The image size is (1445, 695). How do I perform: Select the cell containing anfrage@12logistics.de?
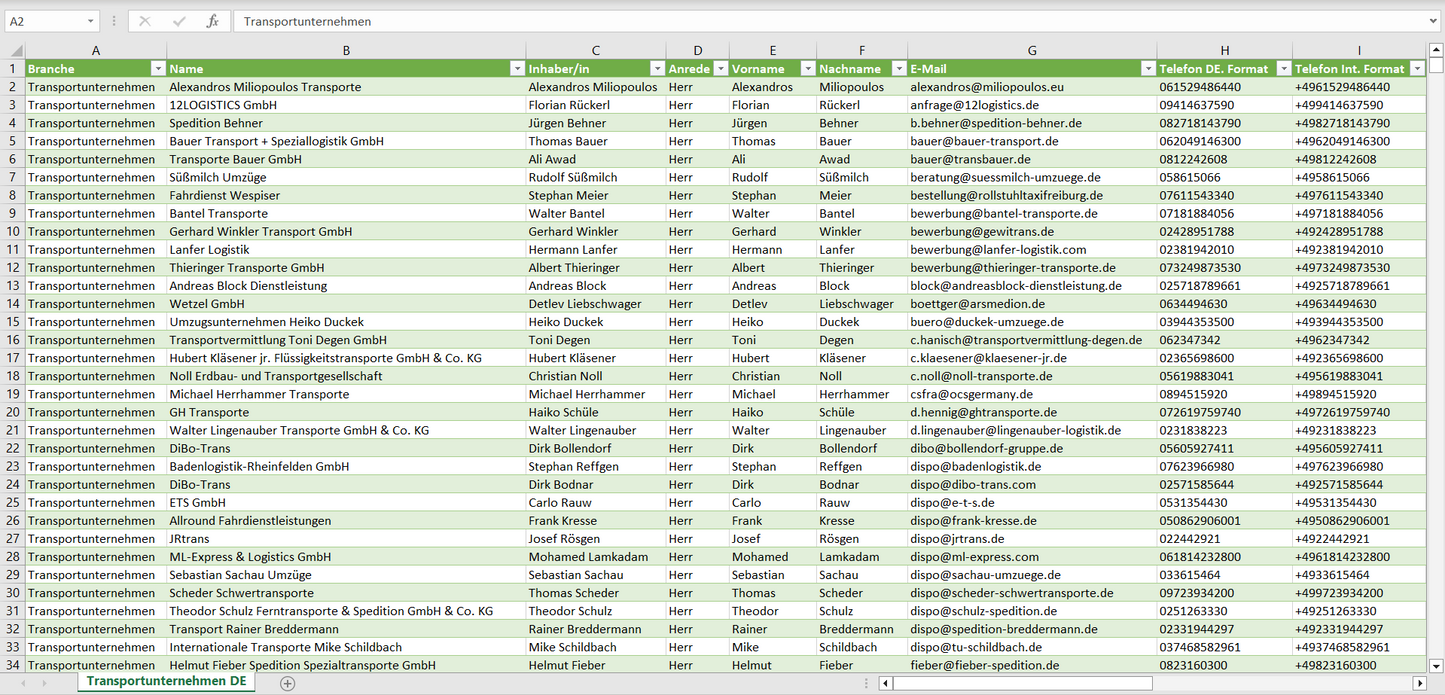pos(1032,105)
